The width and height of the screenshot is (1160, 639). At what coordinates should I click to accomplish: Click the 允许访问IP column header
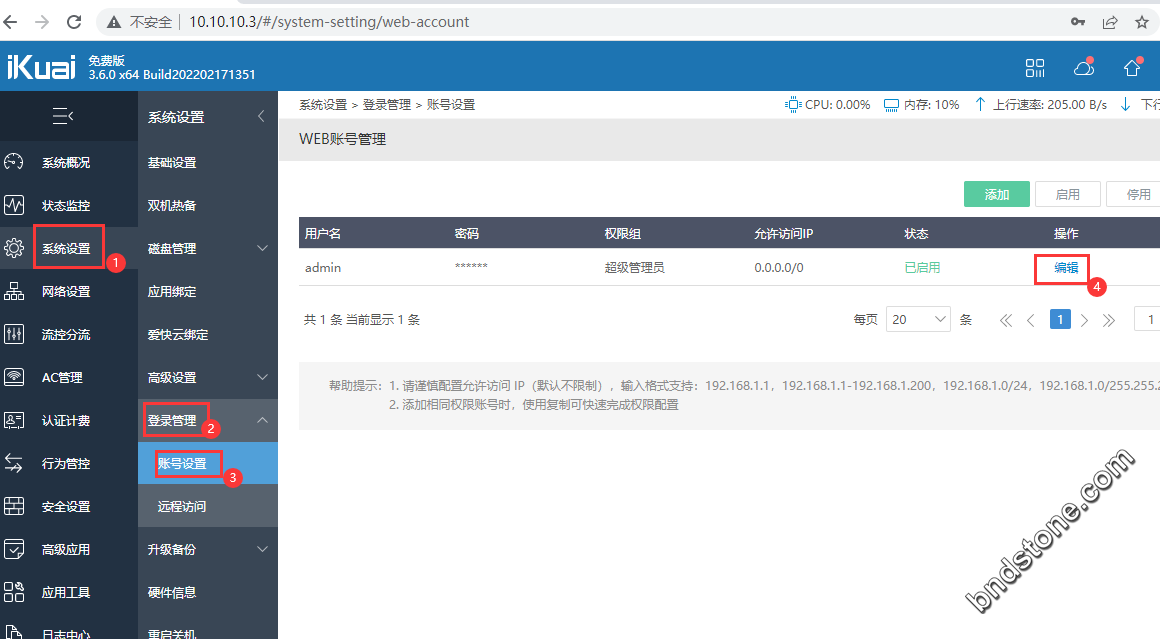coord(783,234)
